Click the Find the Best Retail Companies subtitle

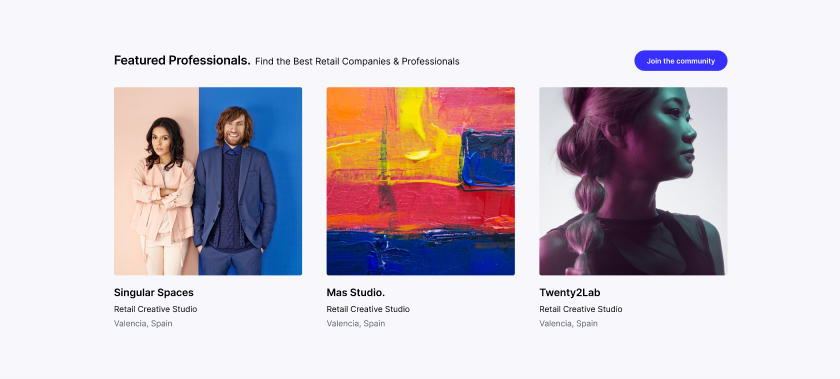(357, 62)
